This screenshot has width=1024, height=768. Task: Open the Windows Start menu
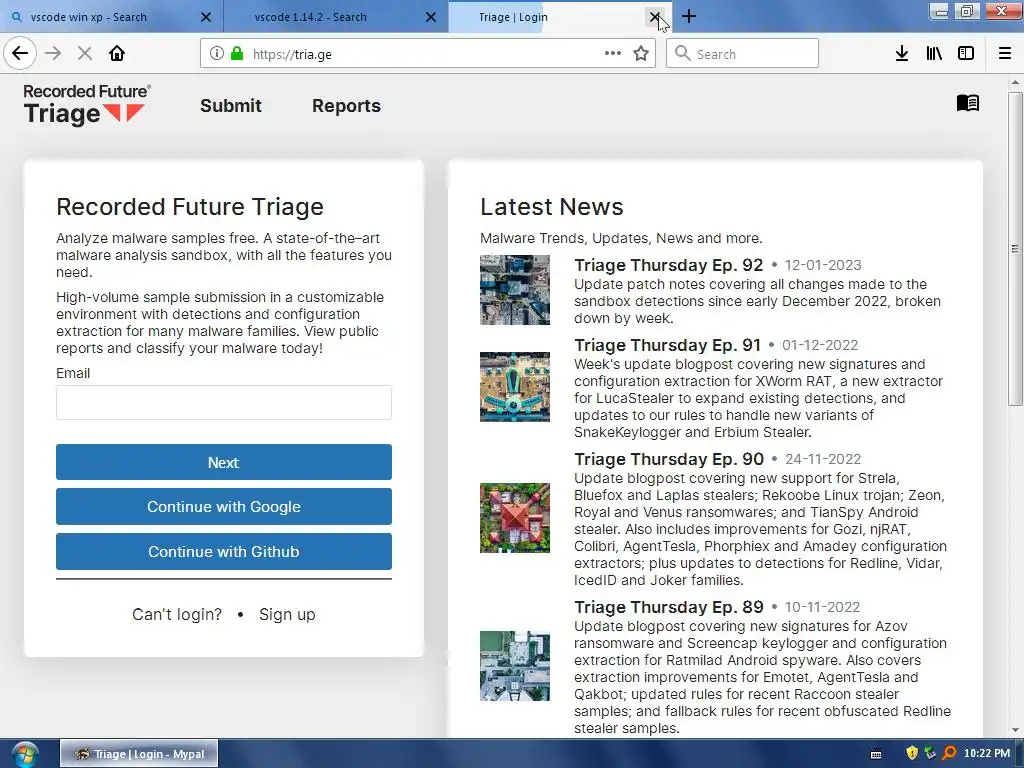coord(24,754)
